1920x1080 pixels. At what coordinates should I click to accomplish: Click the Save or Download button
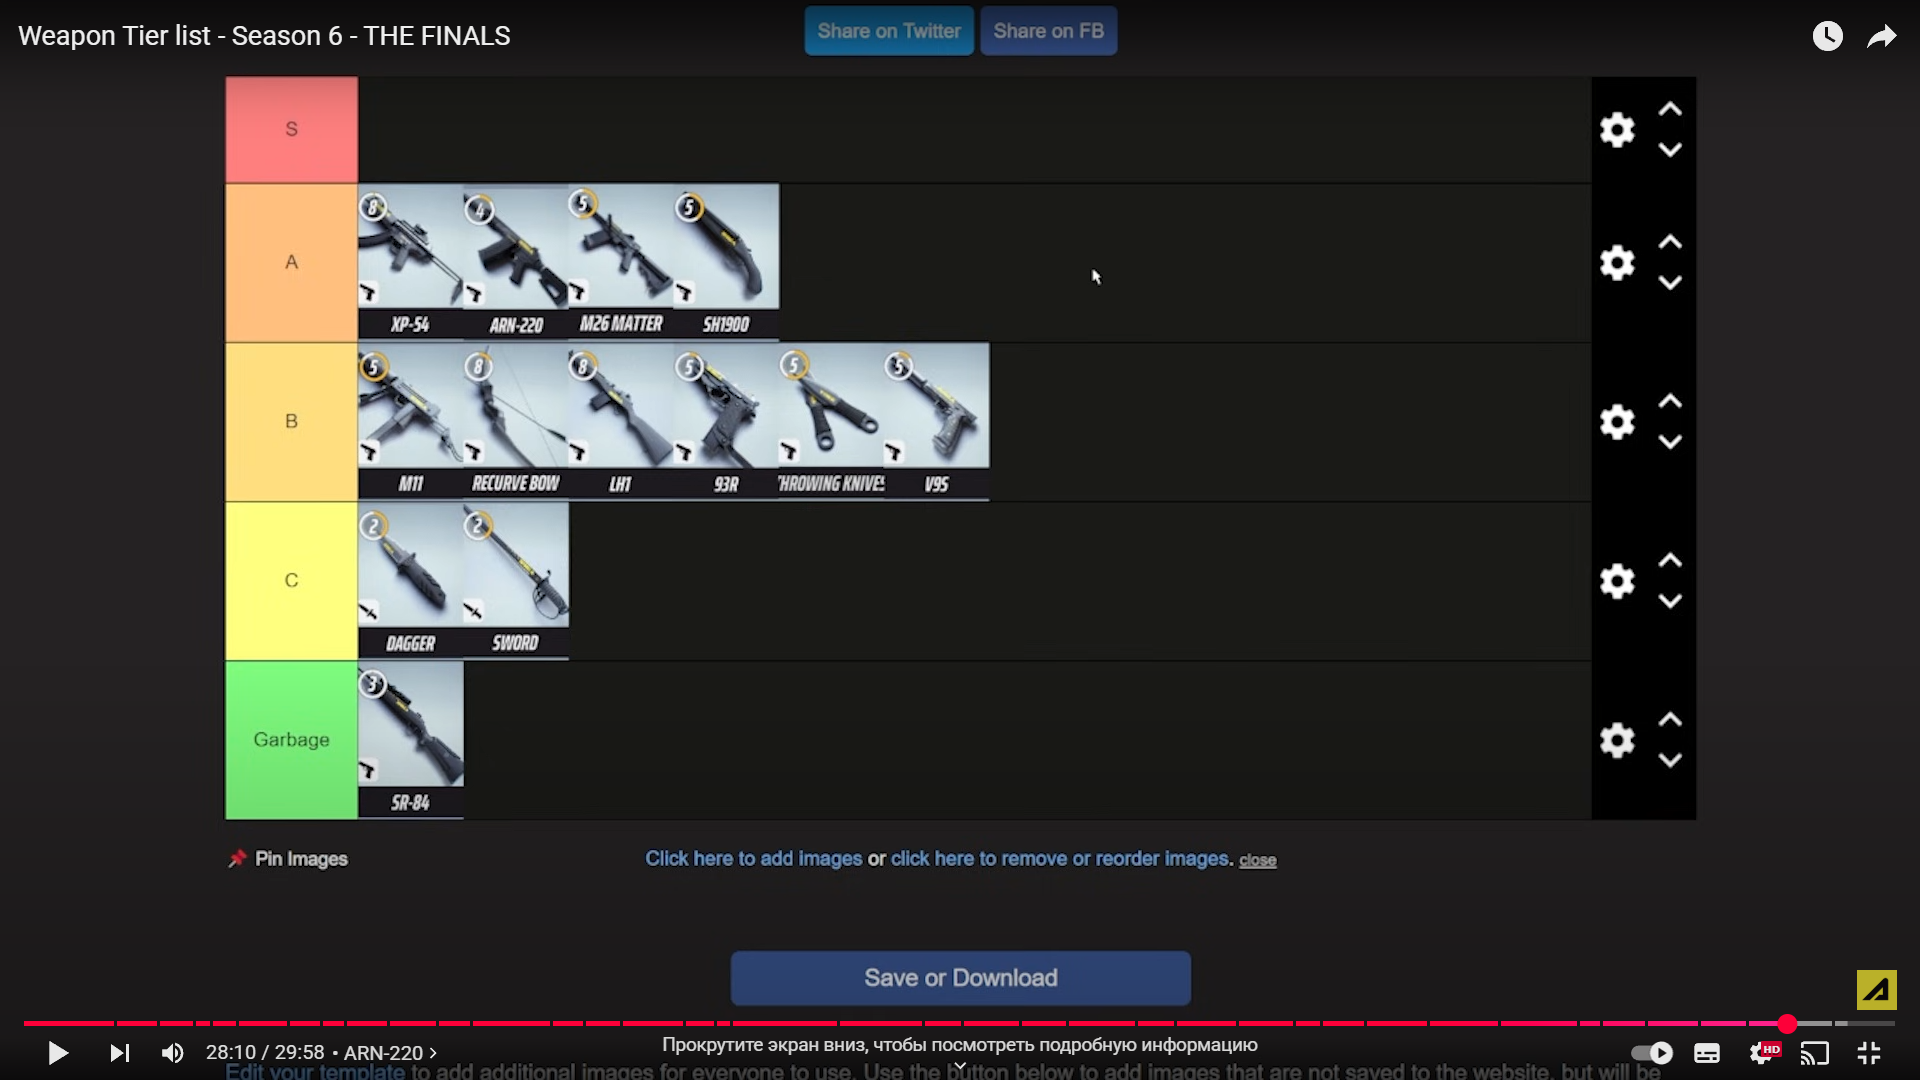(960, 978)
